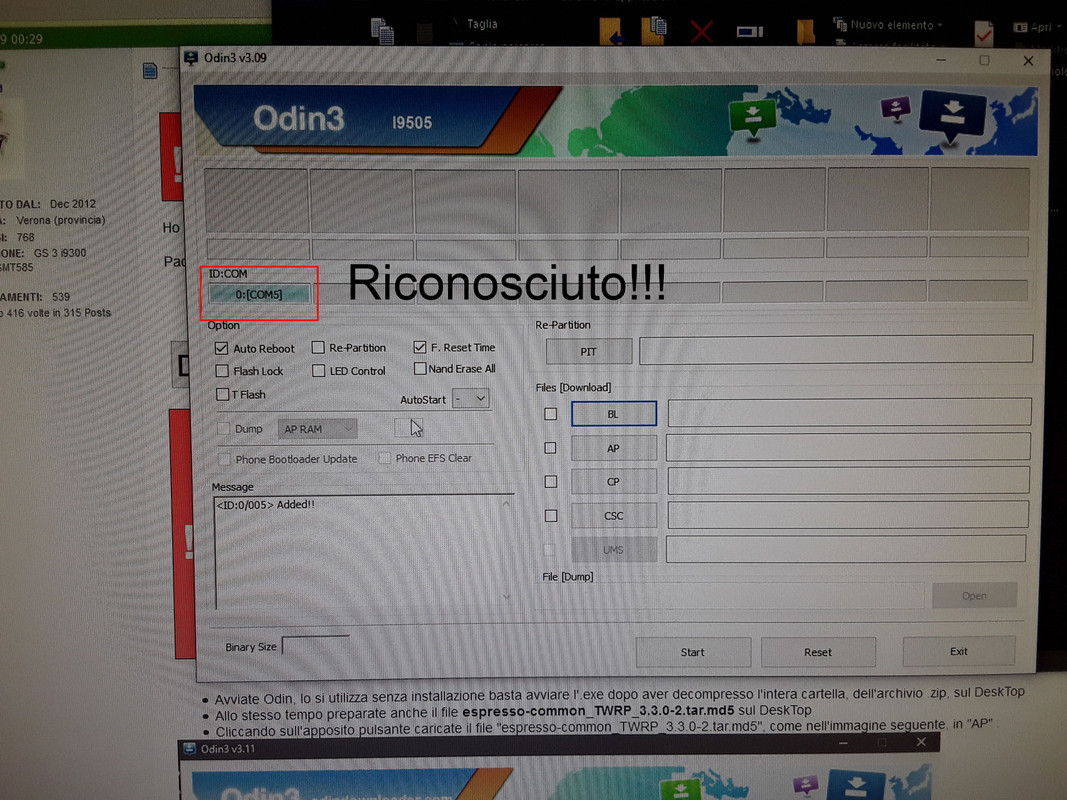Click the Reset button
Viewport: 1067px width, 800px height.
818,652
